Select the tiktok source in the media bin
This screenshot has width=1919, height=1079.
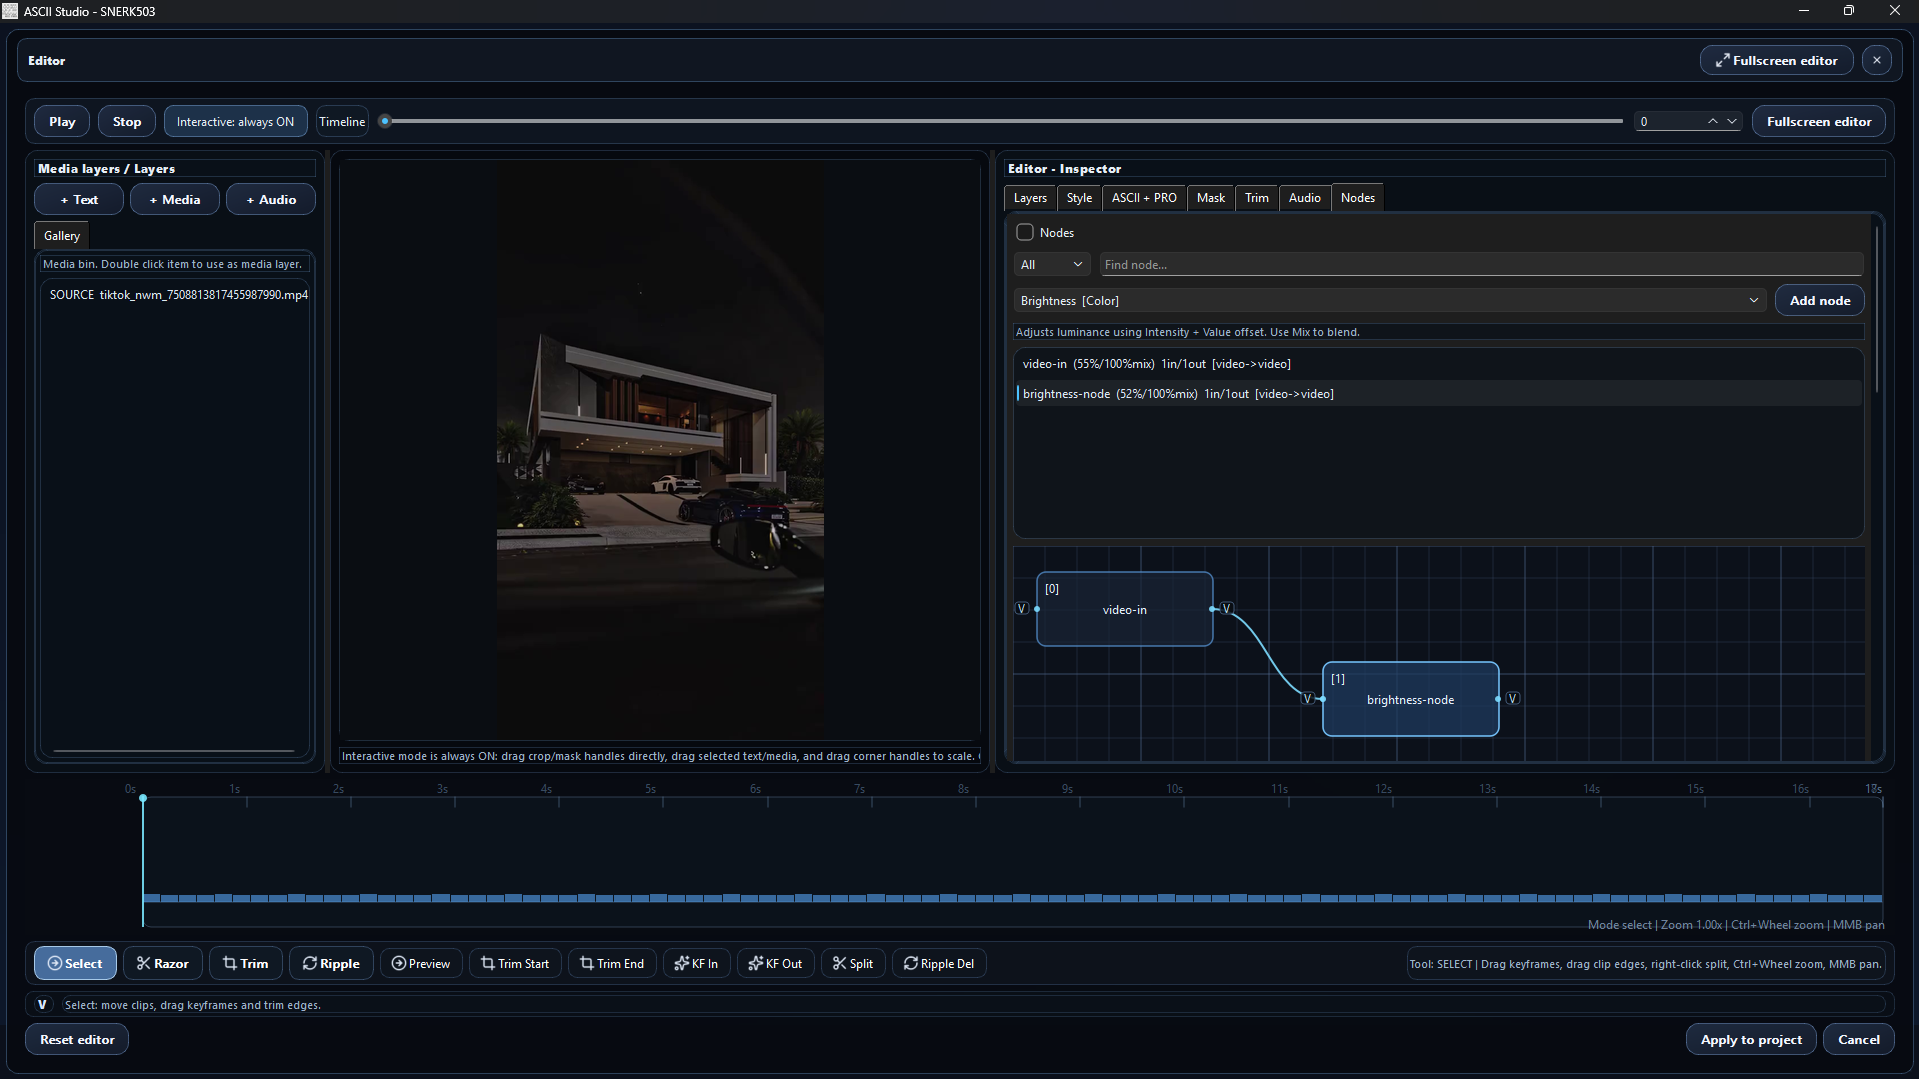point(178,294)
